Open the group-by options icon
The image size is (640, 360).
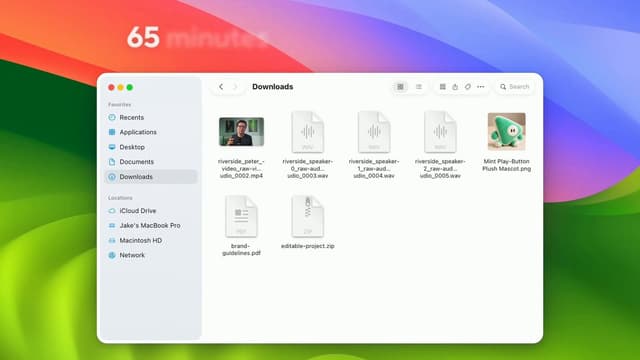(442, 87)
